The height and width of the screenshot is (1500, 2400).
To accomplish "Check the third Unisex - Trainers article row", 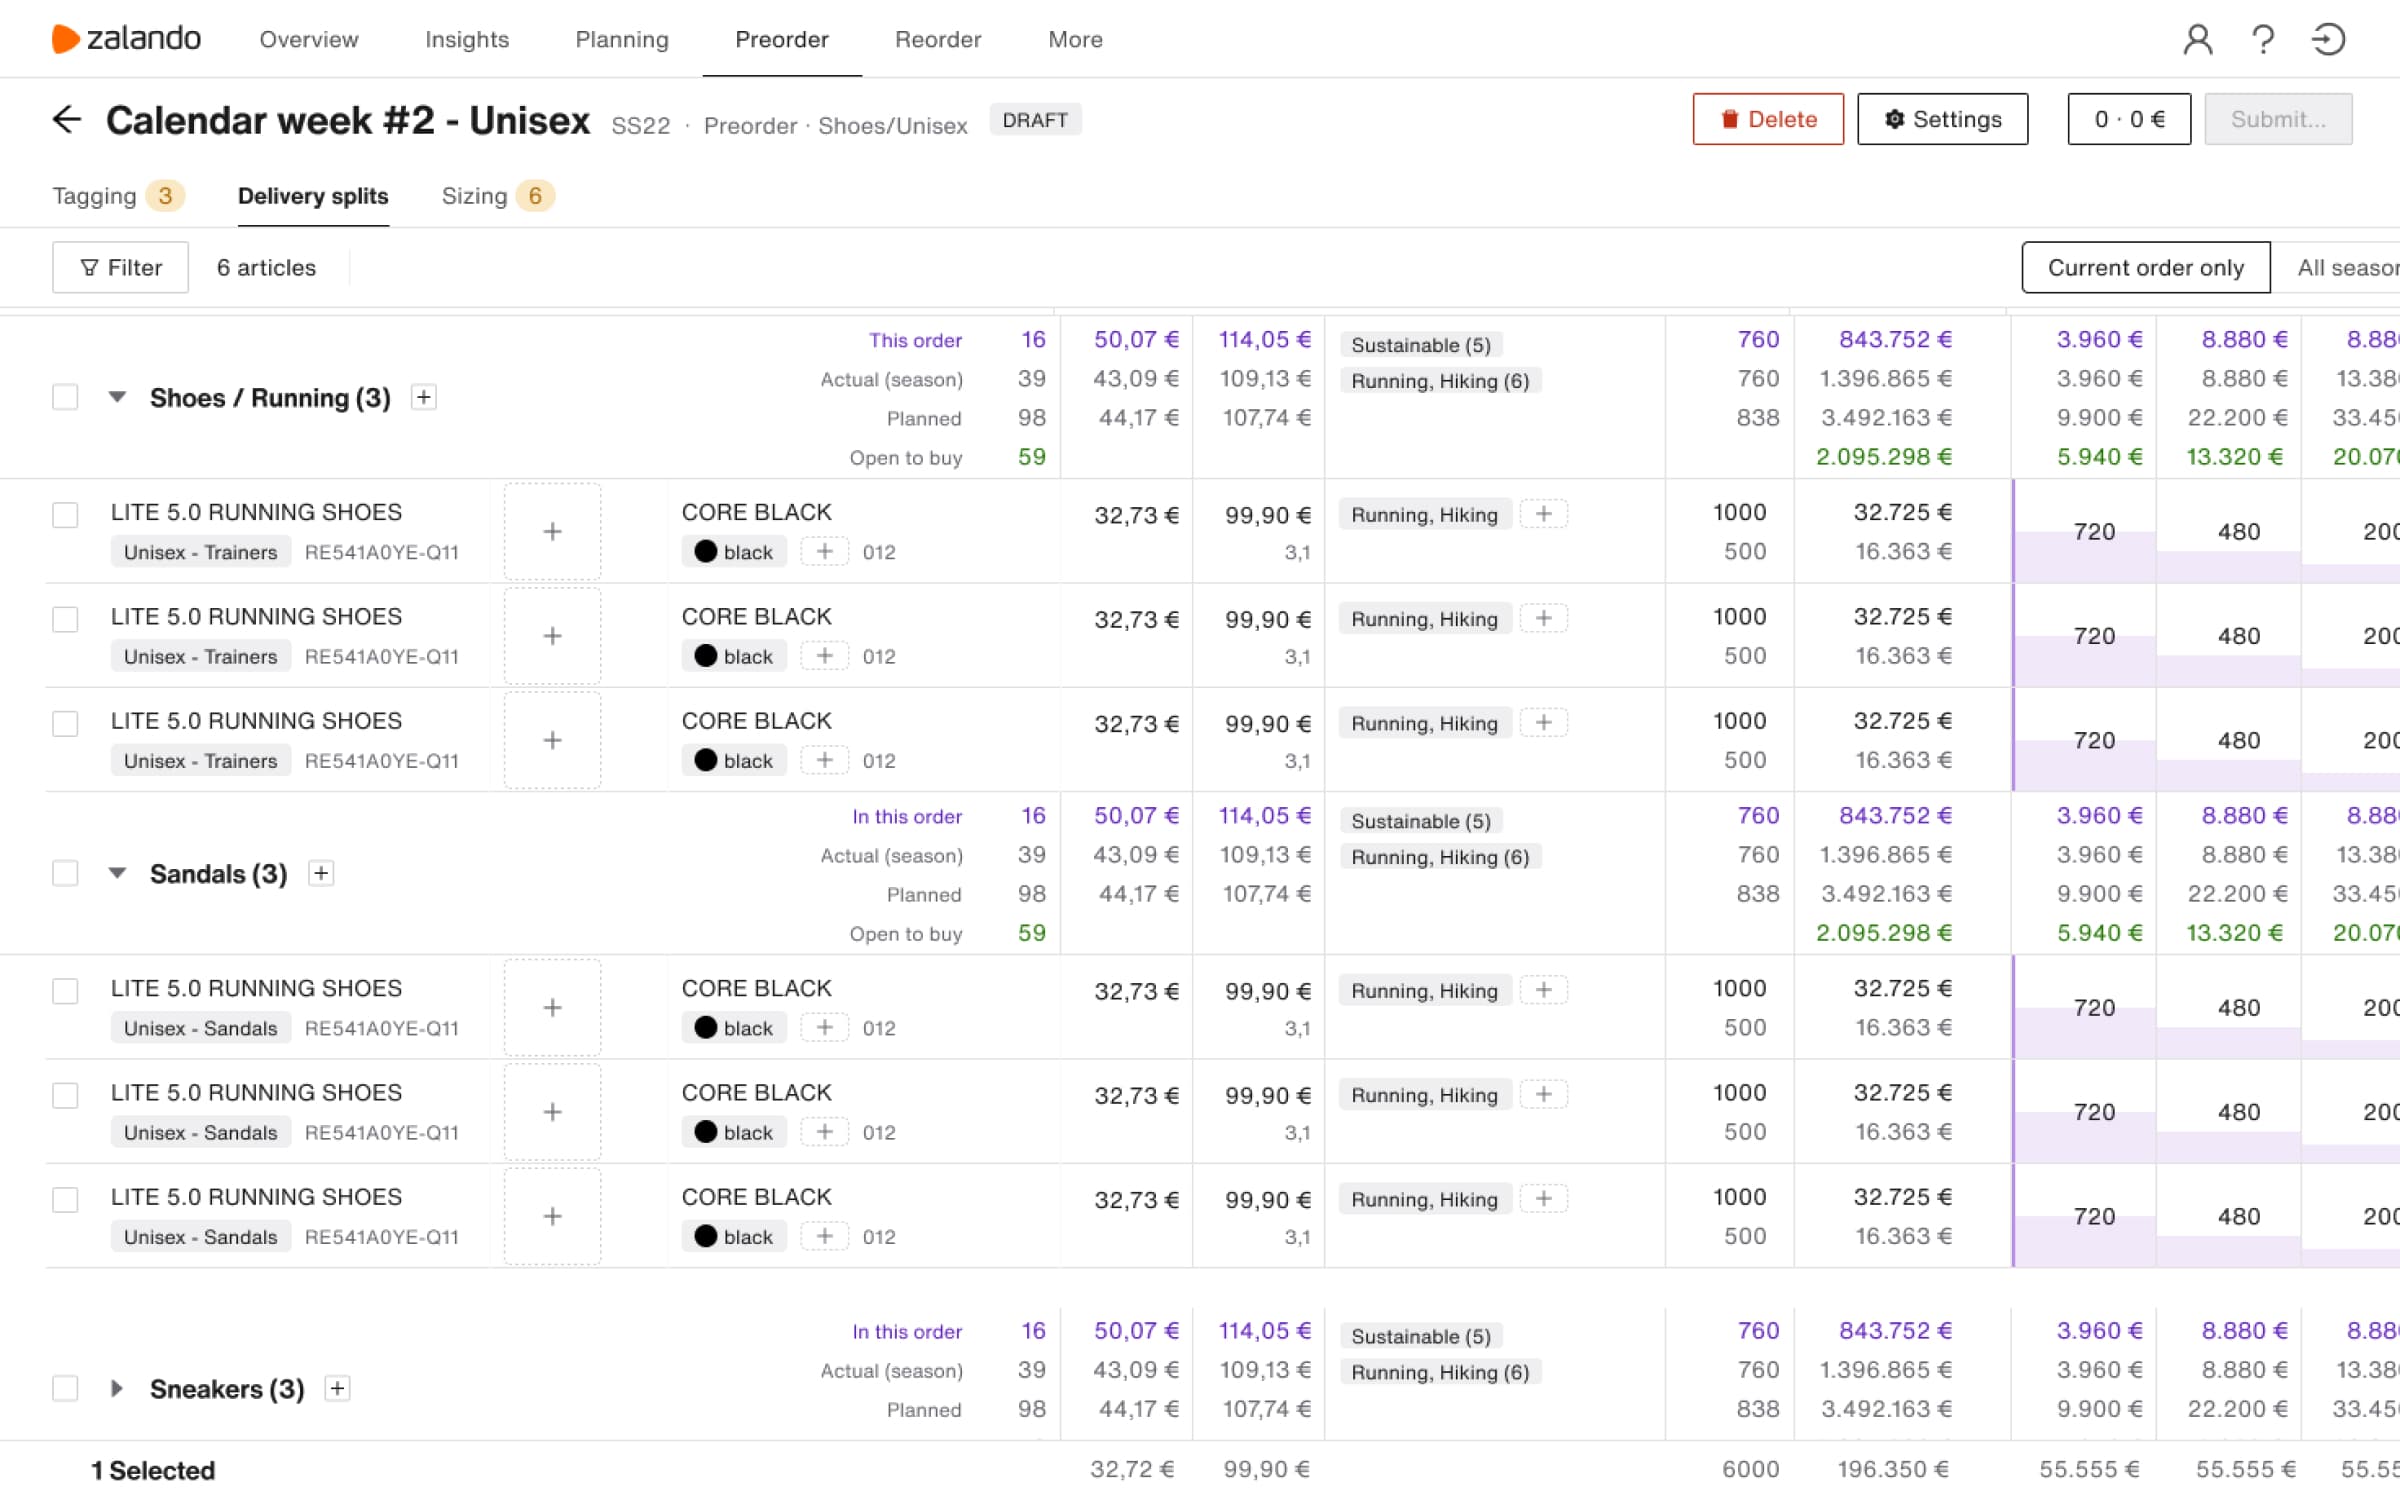I will pyautogui.click(x=65, y=724).
